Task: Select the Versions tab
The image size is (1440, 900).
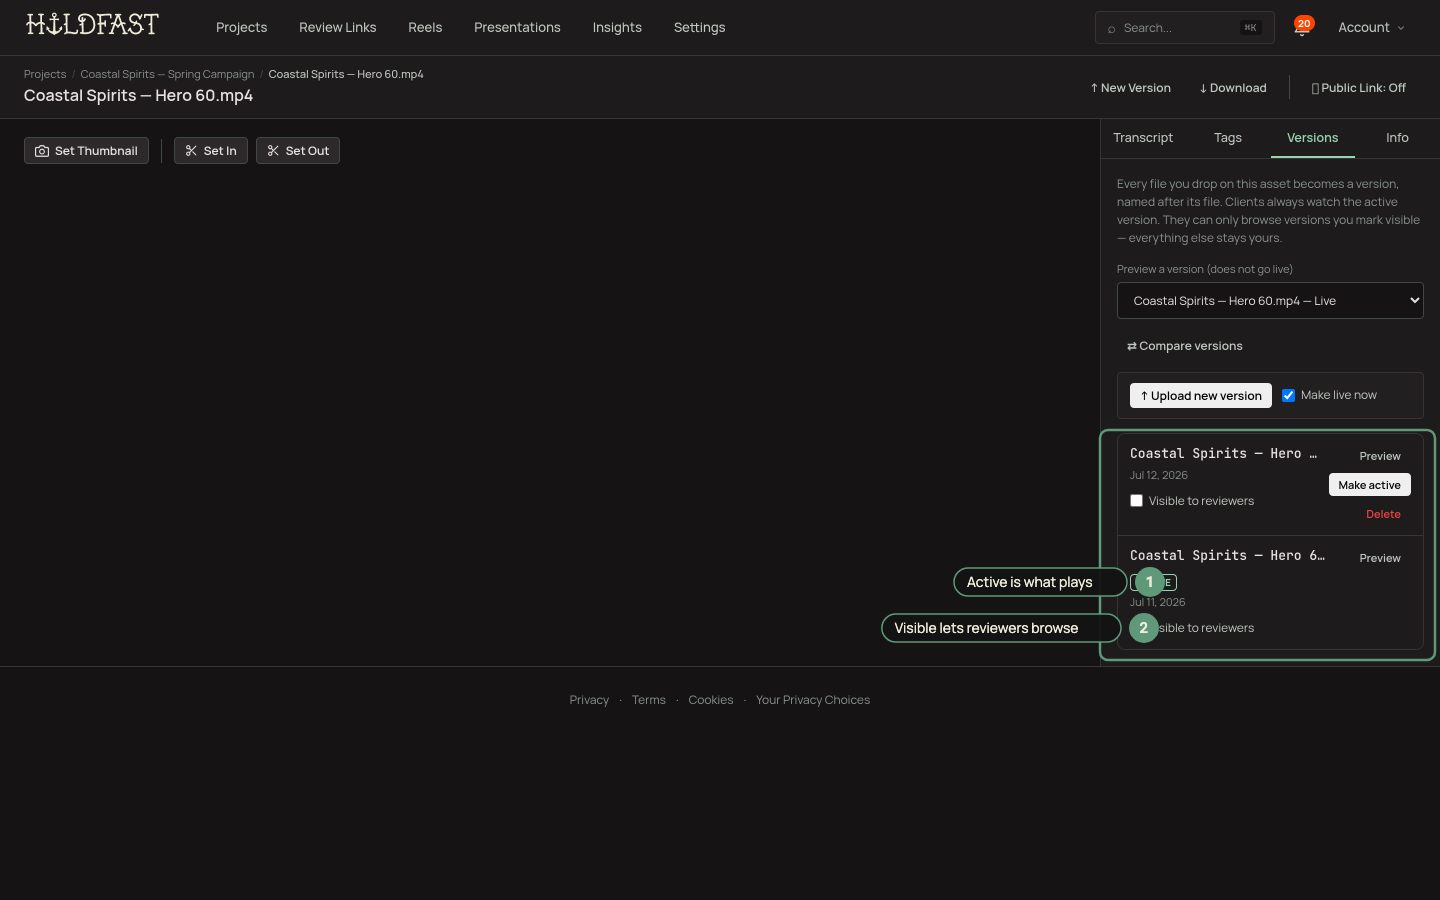Action: tap(1312, 138)
